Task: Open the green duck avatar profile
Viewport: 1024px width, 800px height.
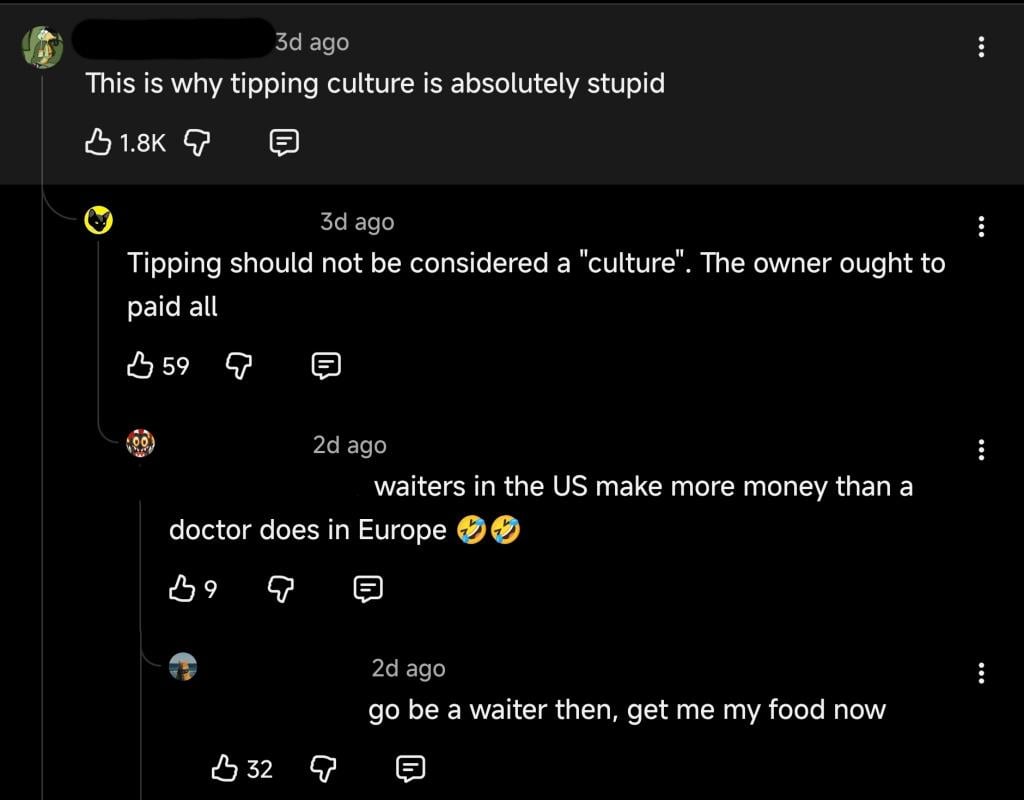Action: [x=43, y=47]
